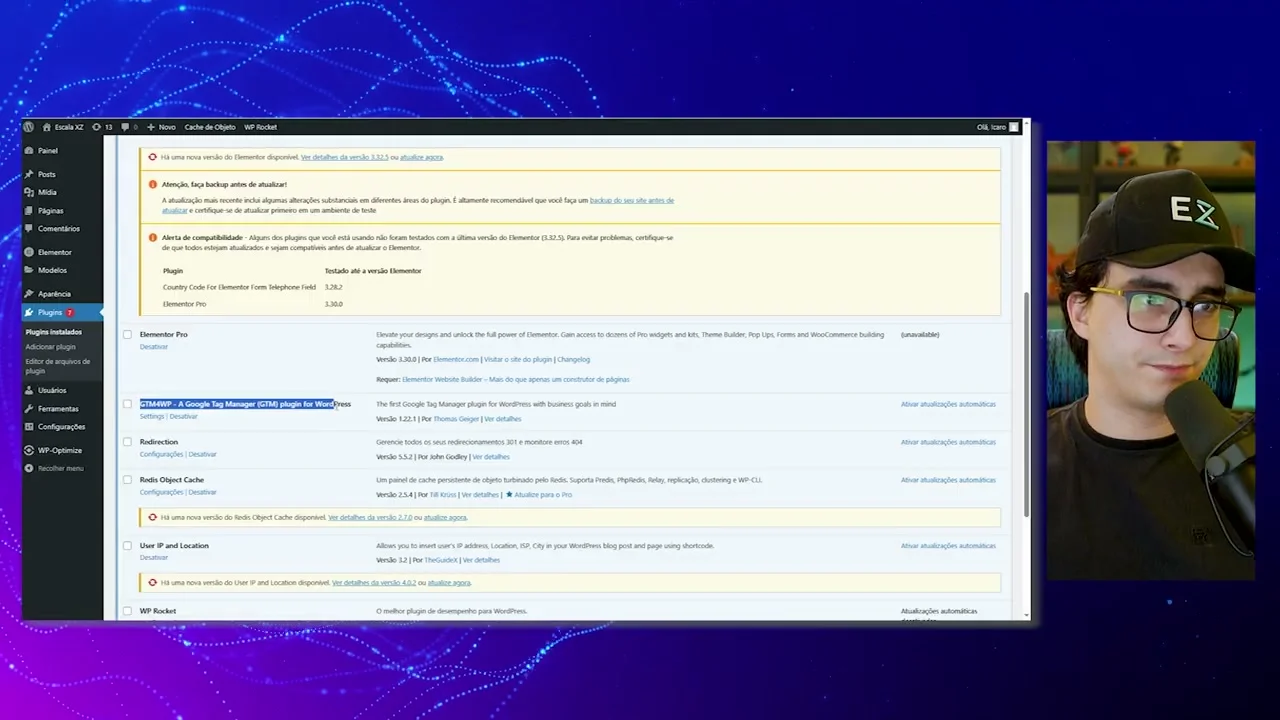Screen dimensions: 1280x720
Task: Check the WP Rocket plugin checkbox
Action: (x=127, y=611)
